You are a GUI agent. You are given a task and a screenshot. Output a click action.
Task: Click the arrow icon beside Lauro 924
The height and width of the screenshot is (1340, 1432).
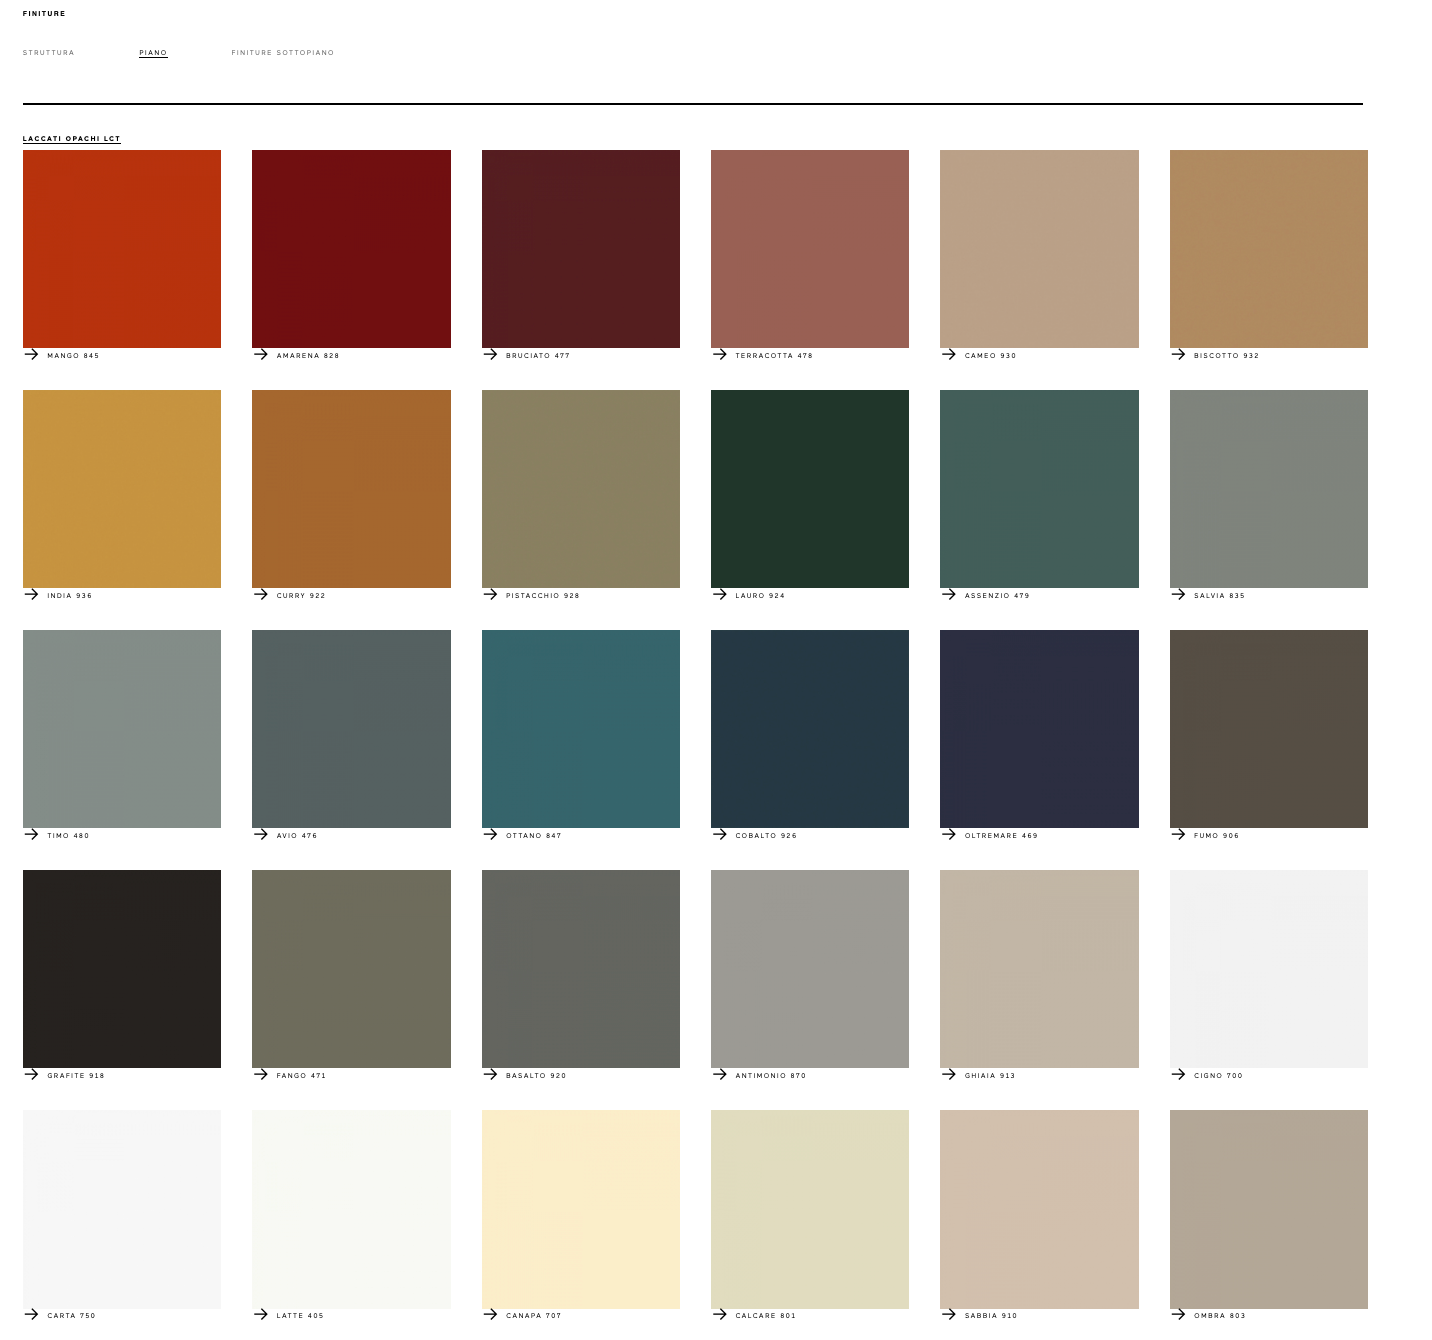point(720,594)
